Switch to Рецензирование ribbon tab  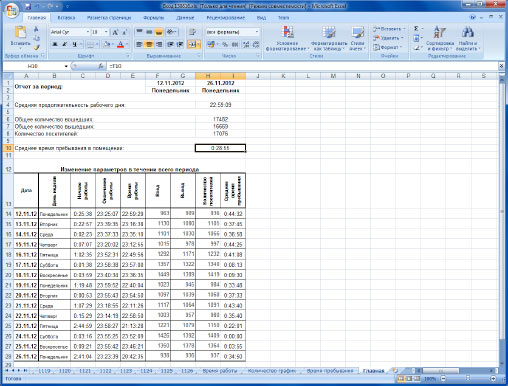(225, 18)
